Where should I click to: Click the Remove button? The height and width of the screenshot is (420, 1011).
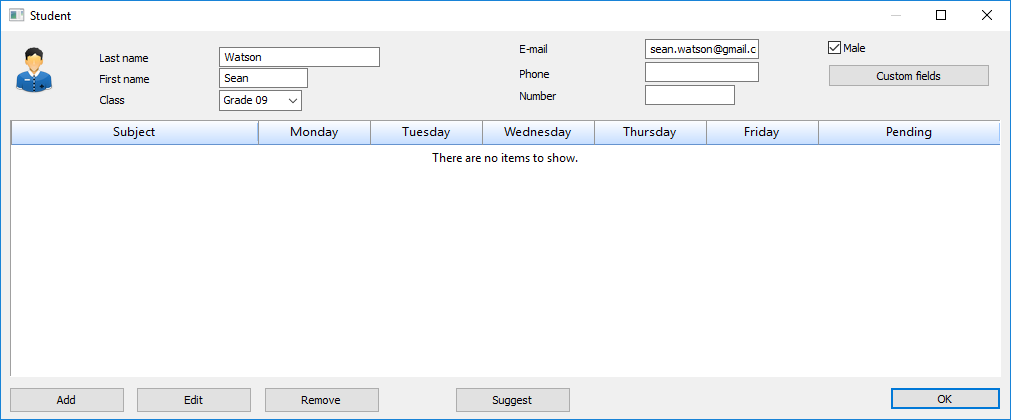[x=321, y=400]
